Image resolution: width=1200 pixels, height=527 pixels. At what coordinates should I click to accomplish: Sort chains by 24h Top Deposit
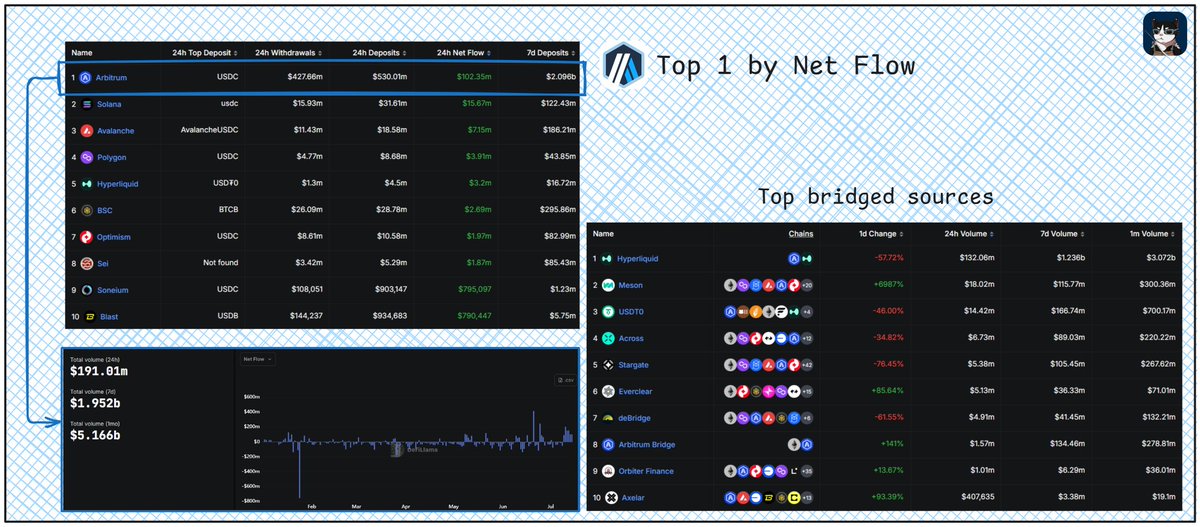[x=206, y=52]
